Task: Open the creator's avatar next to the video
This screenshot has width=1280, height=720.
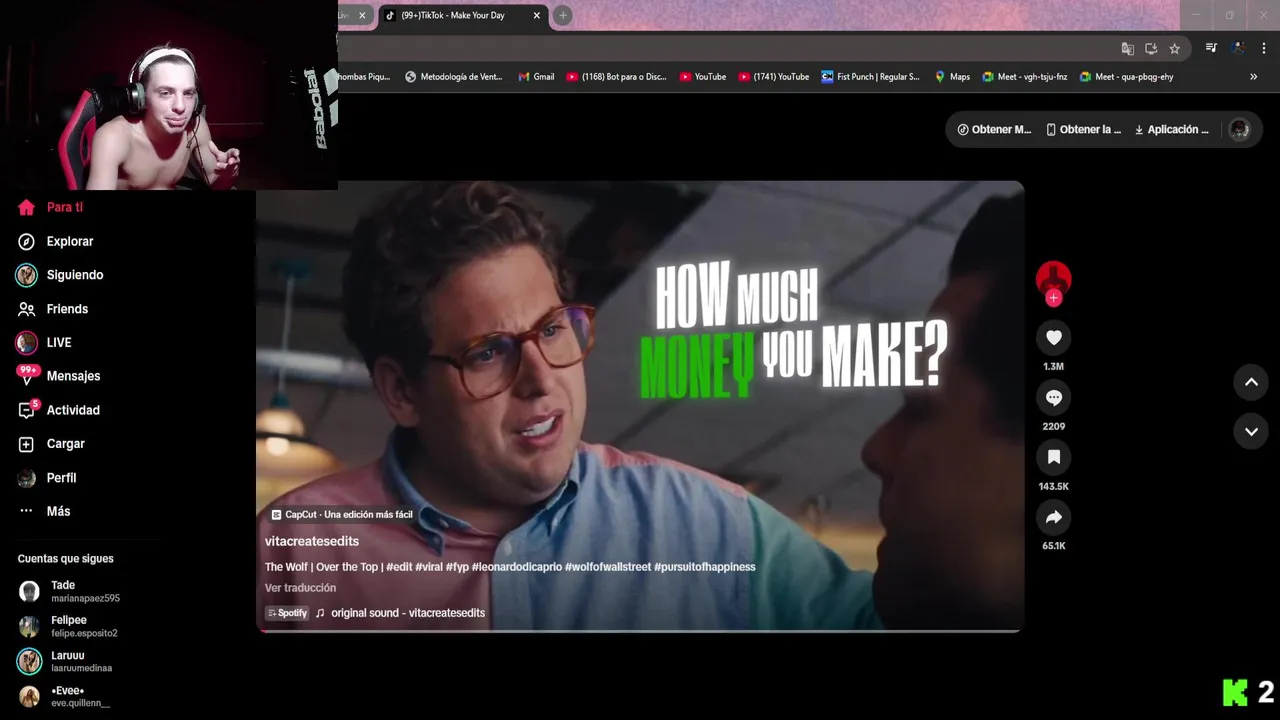Action: (x=1053, y=278)
